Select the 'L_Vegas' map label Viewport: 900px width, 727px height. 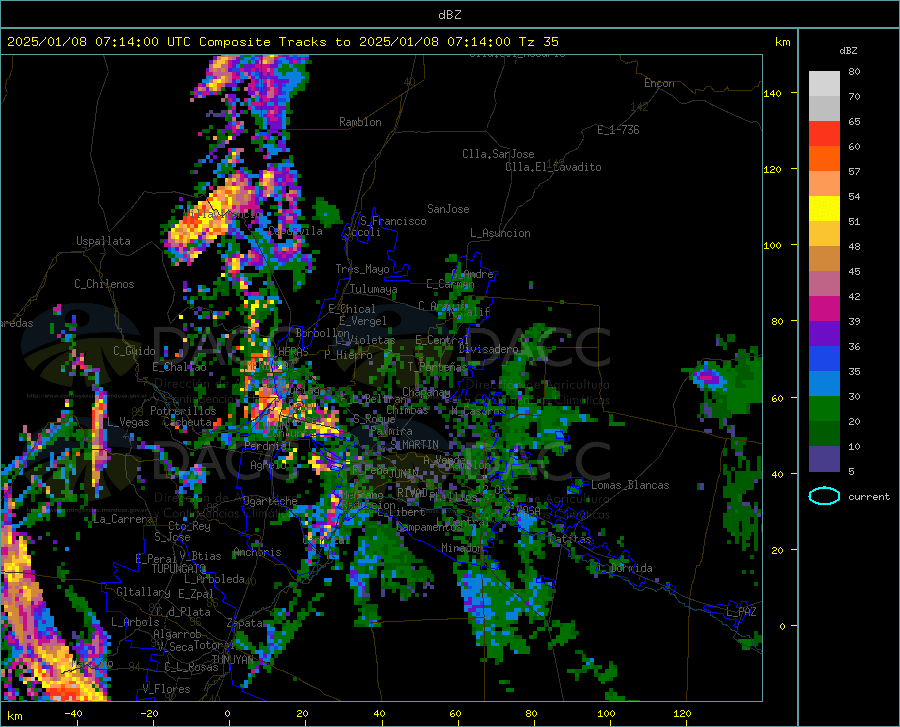[x=128, y=422]
